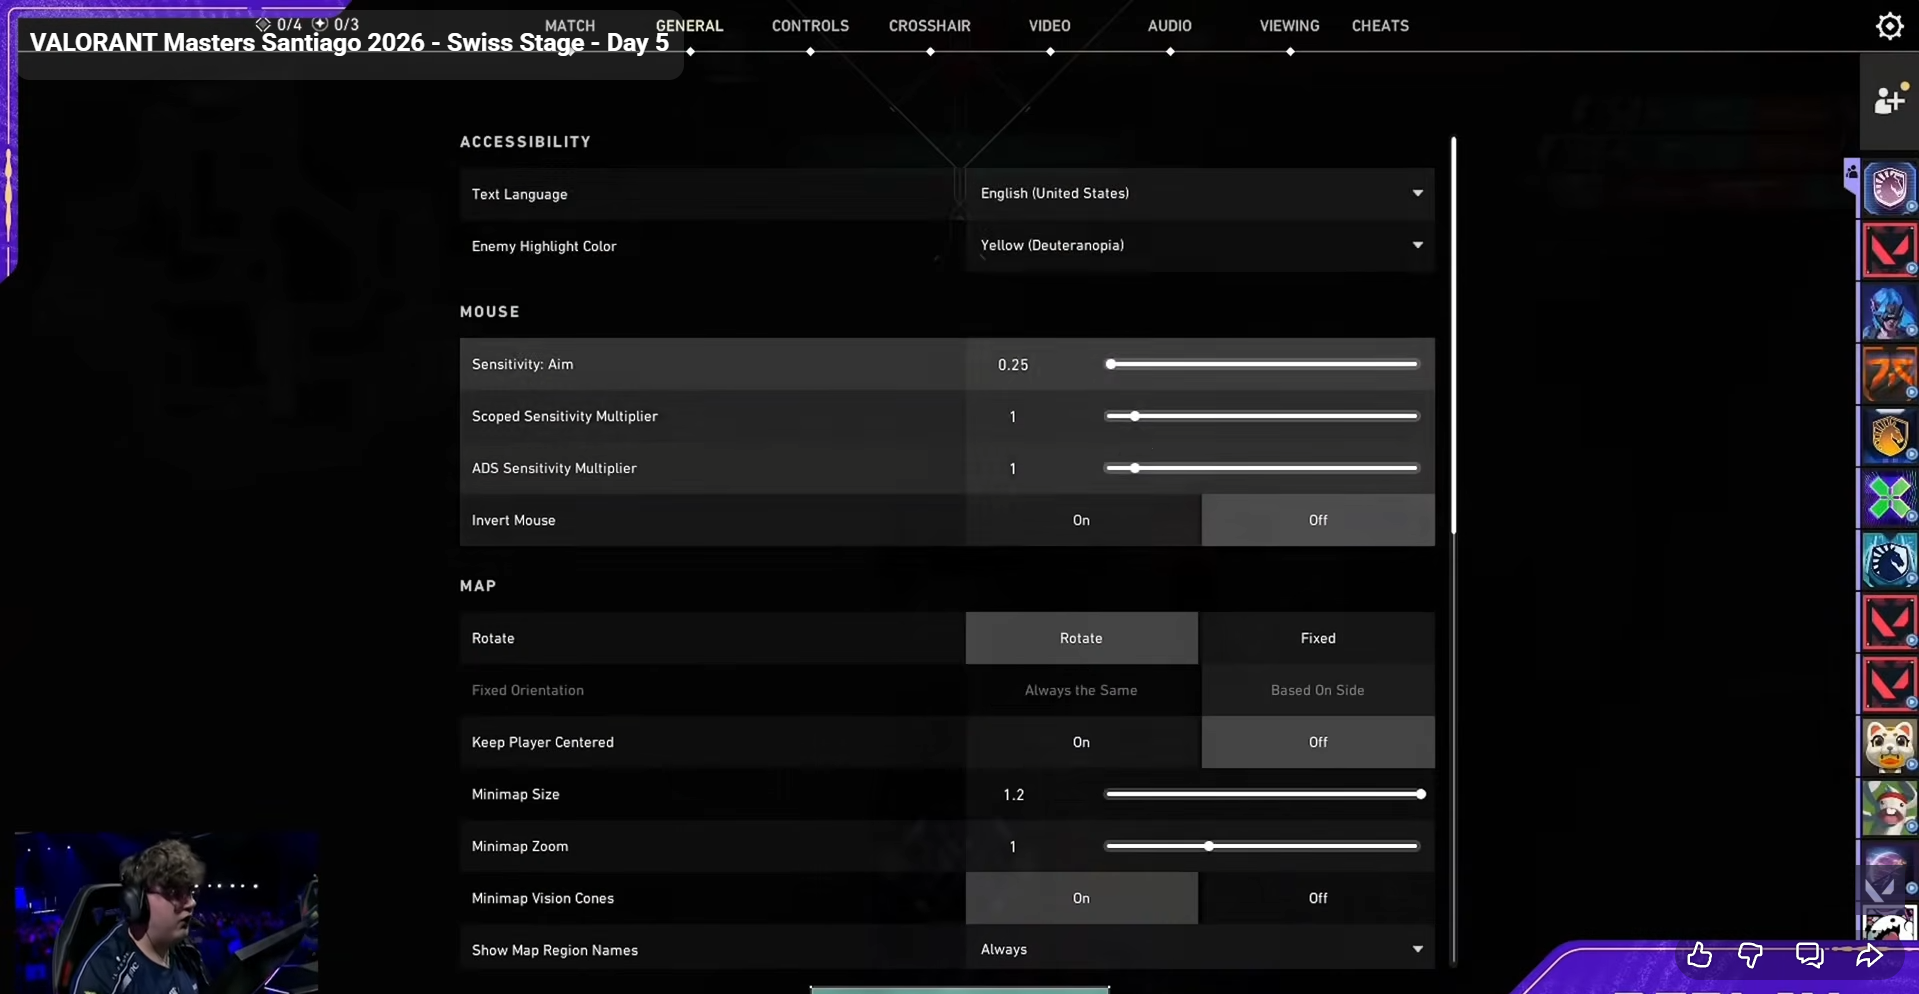Open the comments speech bubble icon
The height and width of the screenshot is (994, 1919).
tap(1809, 956)
